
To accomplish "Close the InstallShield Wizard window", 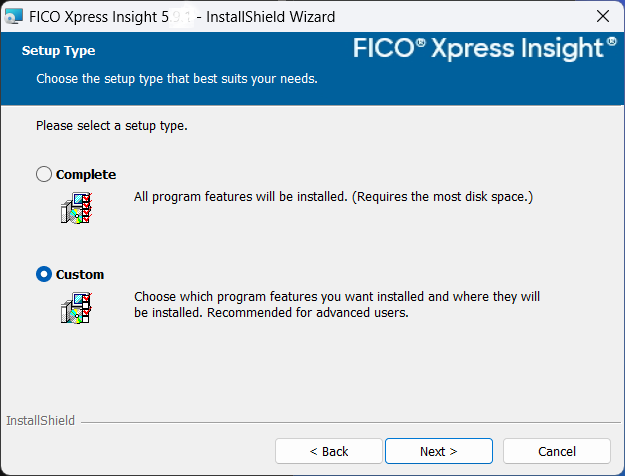I will point(603,17).
